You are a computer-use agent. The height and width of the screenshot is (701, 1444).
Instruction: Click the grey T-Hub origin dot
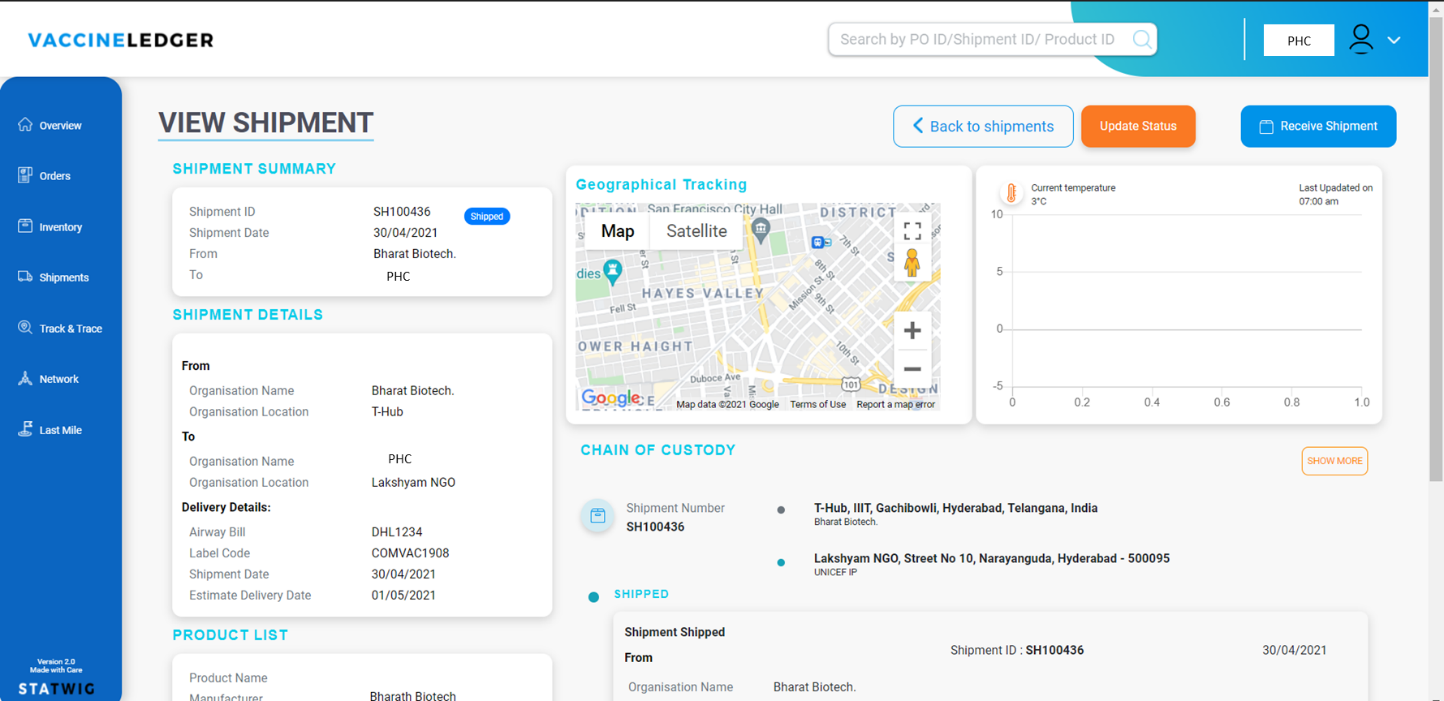781,510
